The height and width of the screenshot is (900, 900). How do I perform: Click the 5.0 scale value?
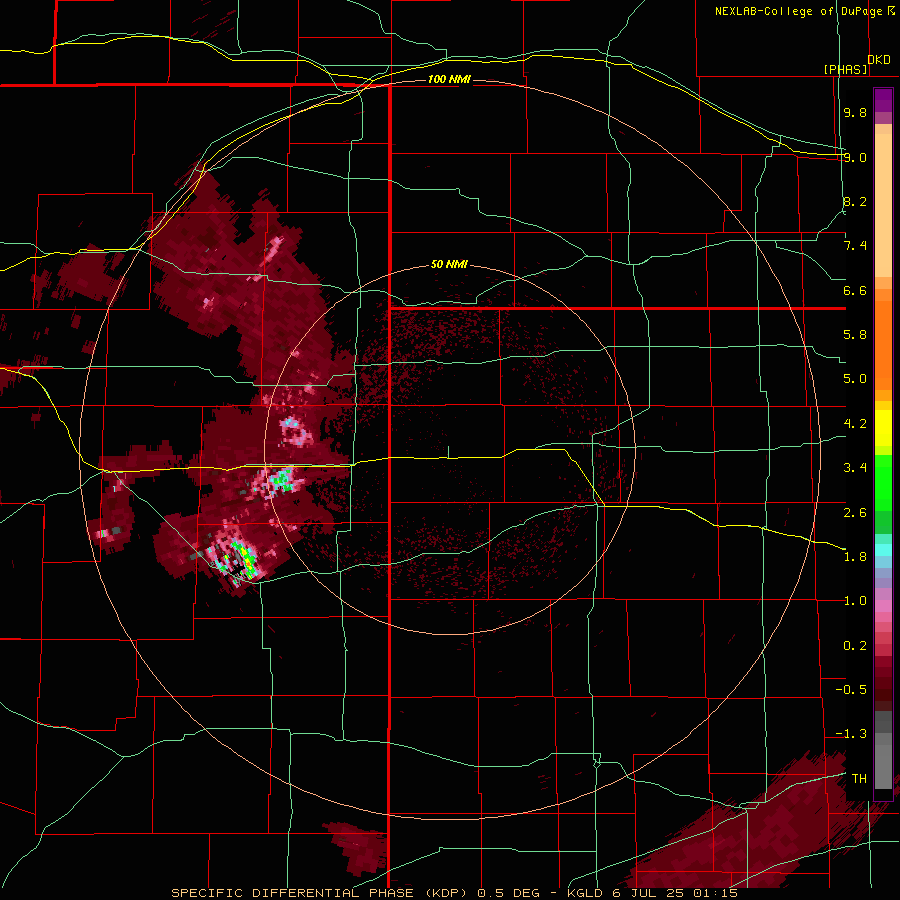point(855,379)
